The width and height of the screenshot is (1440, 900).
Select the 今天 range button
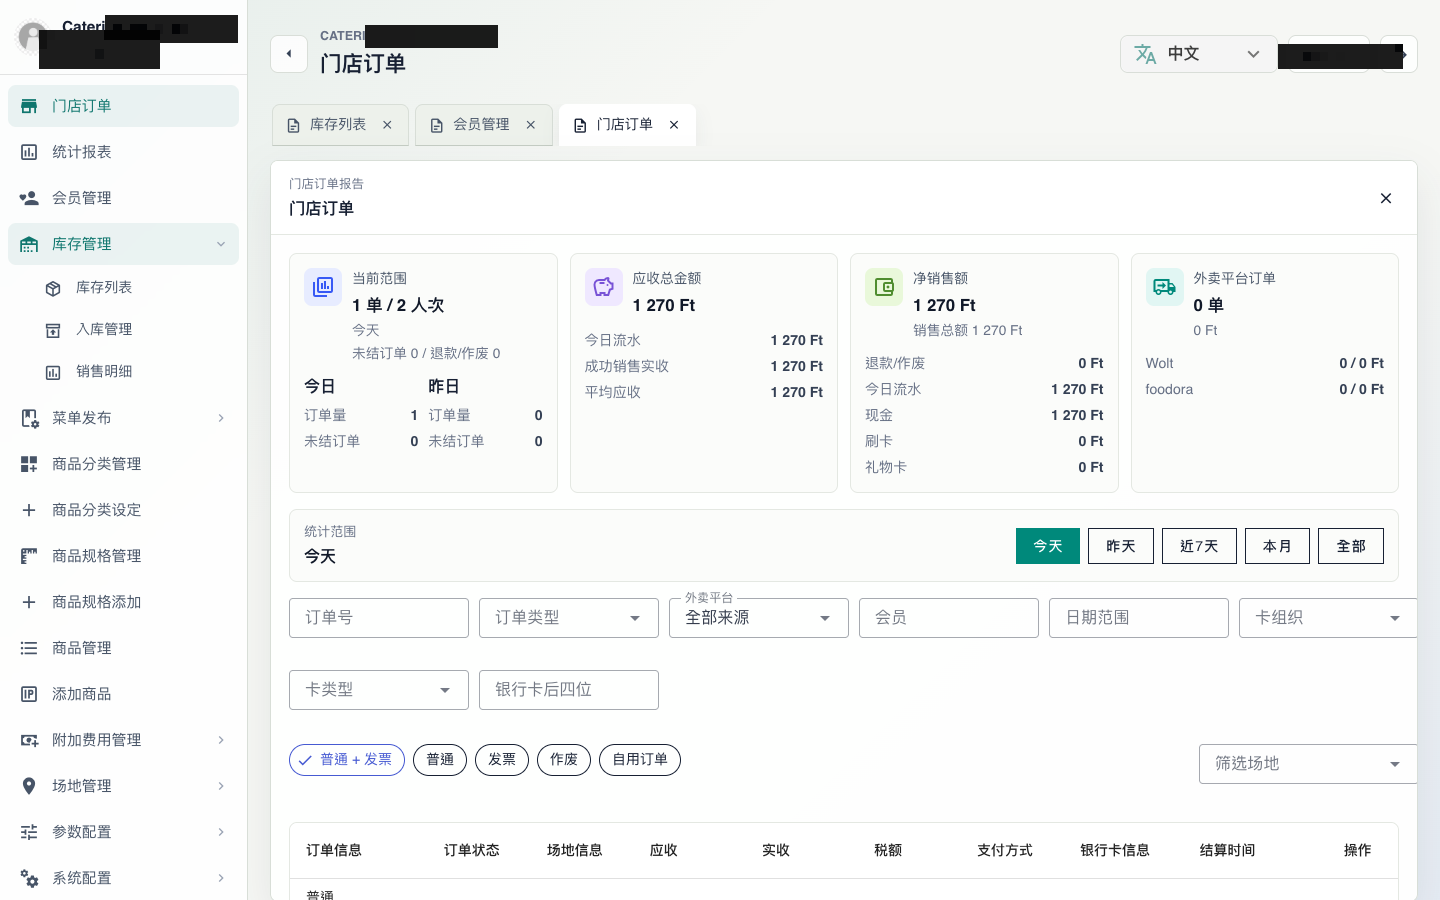(1048, 546)
